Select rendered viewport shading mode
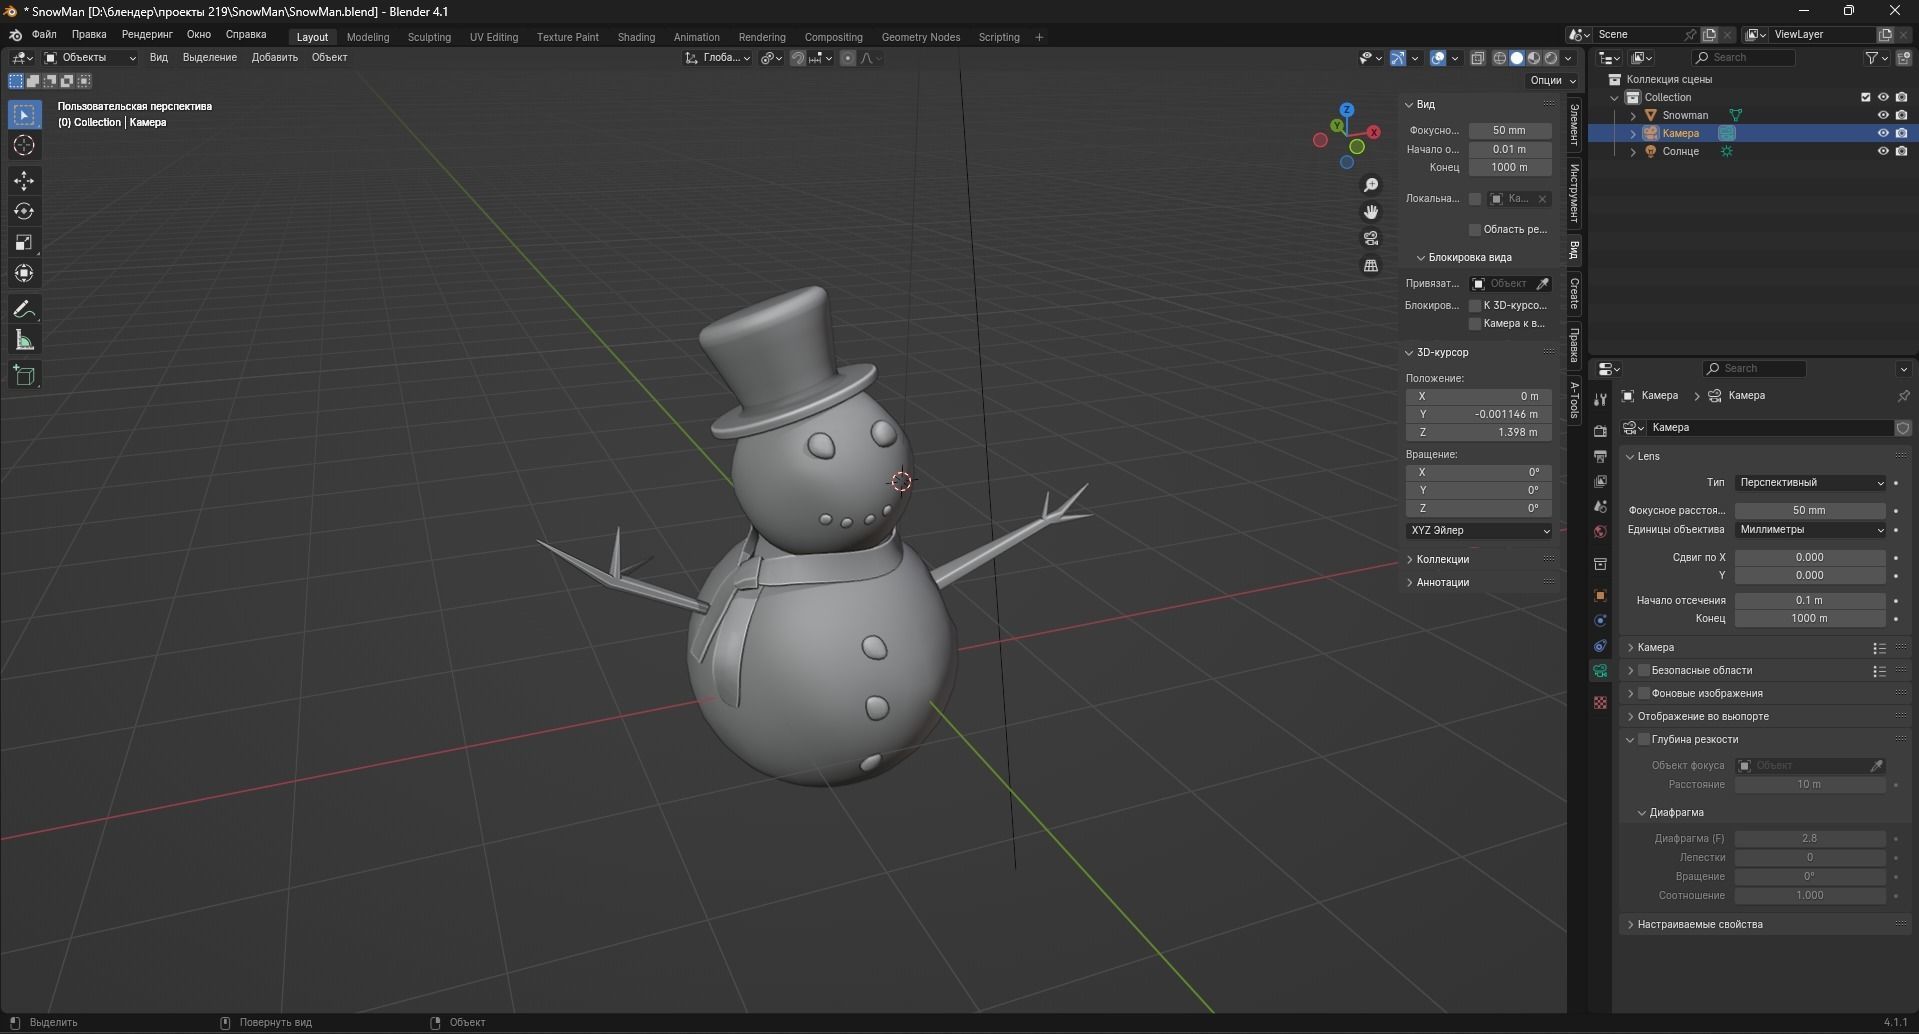1919x1034 pixels. pos(1550,58)
